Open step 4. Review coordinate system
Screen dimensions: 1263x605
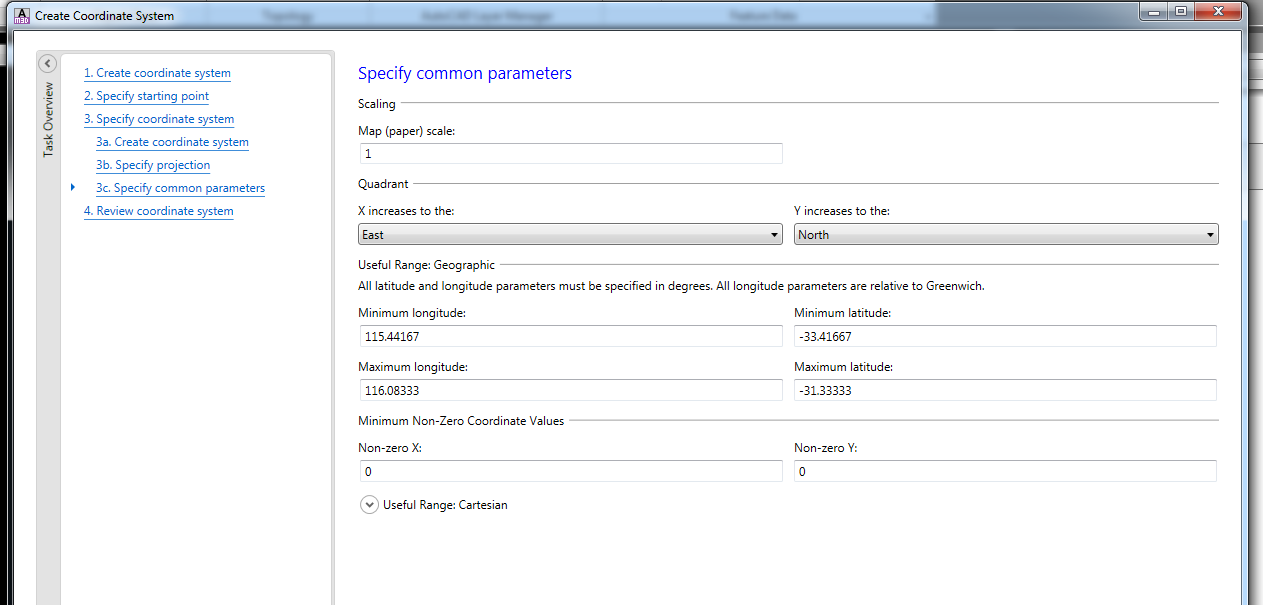point(159,211)
